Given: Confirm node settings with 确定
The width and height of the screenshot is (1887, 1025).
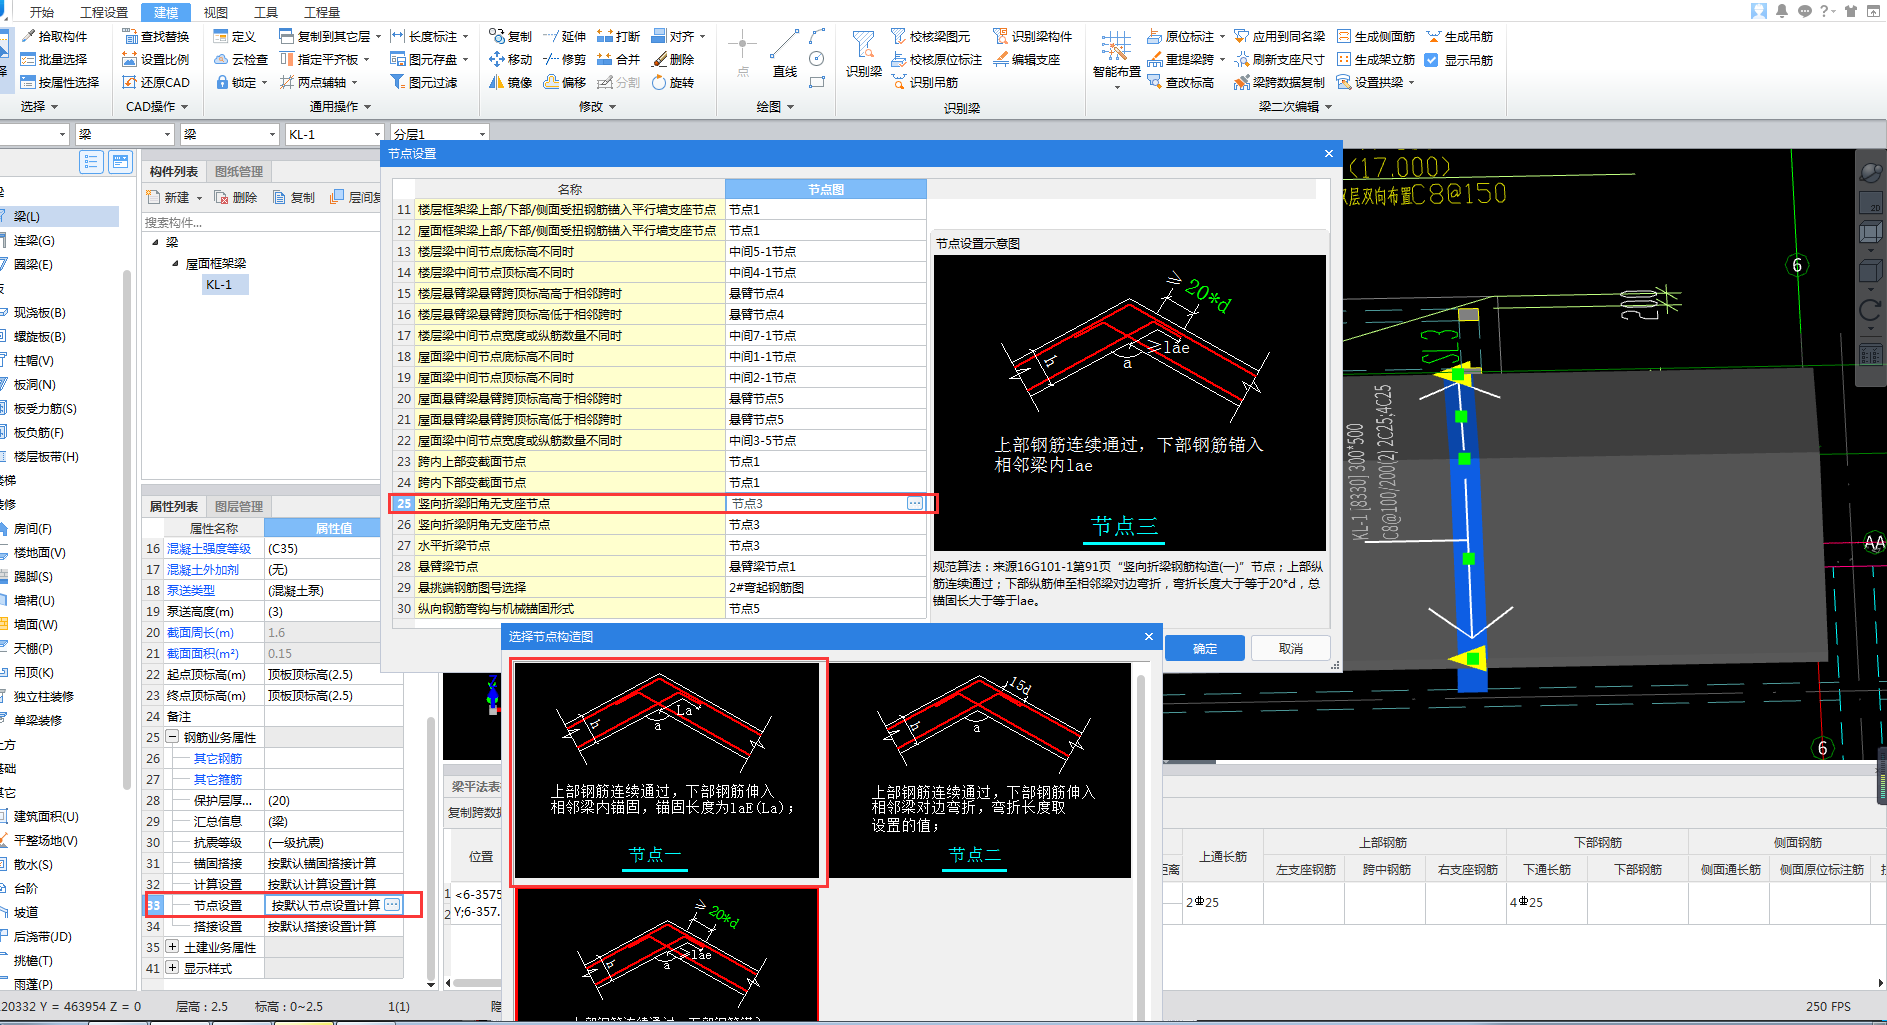Looking at the screenshot, I should [1205, 649].
